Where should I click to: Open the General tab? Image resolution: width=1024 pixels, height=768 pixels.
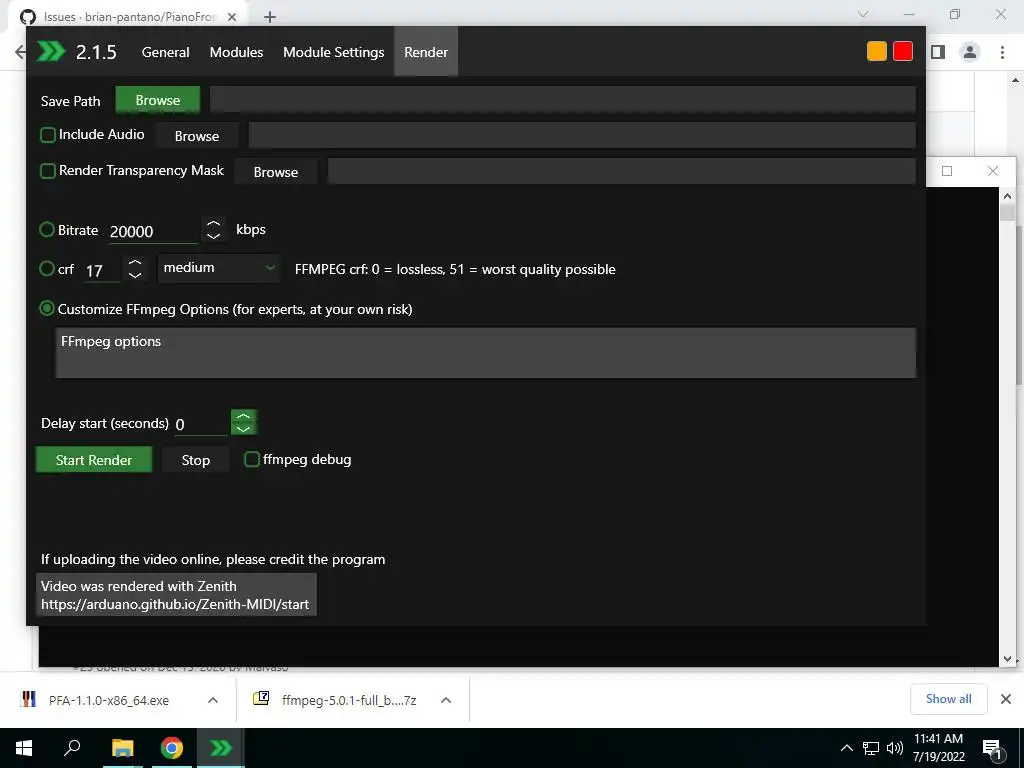click(x=165, y=52)
